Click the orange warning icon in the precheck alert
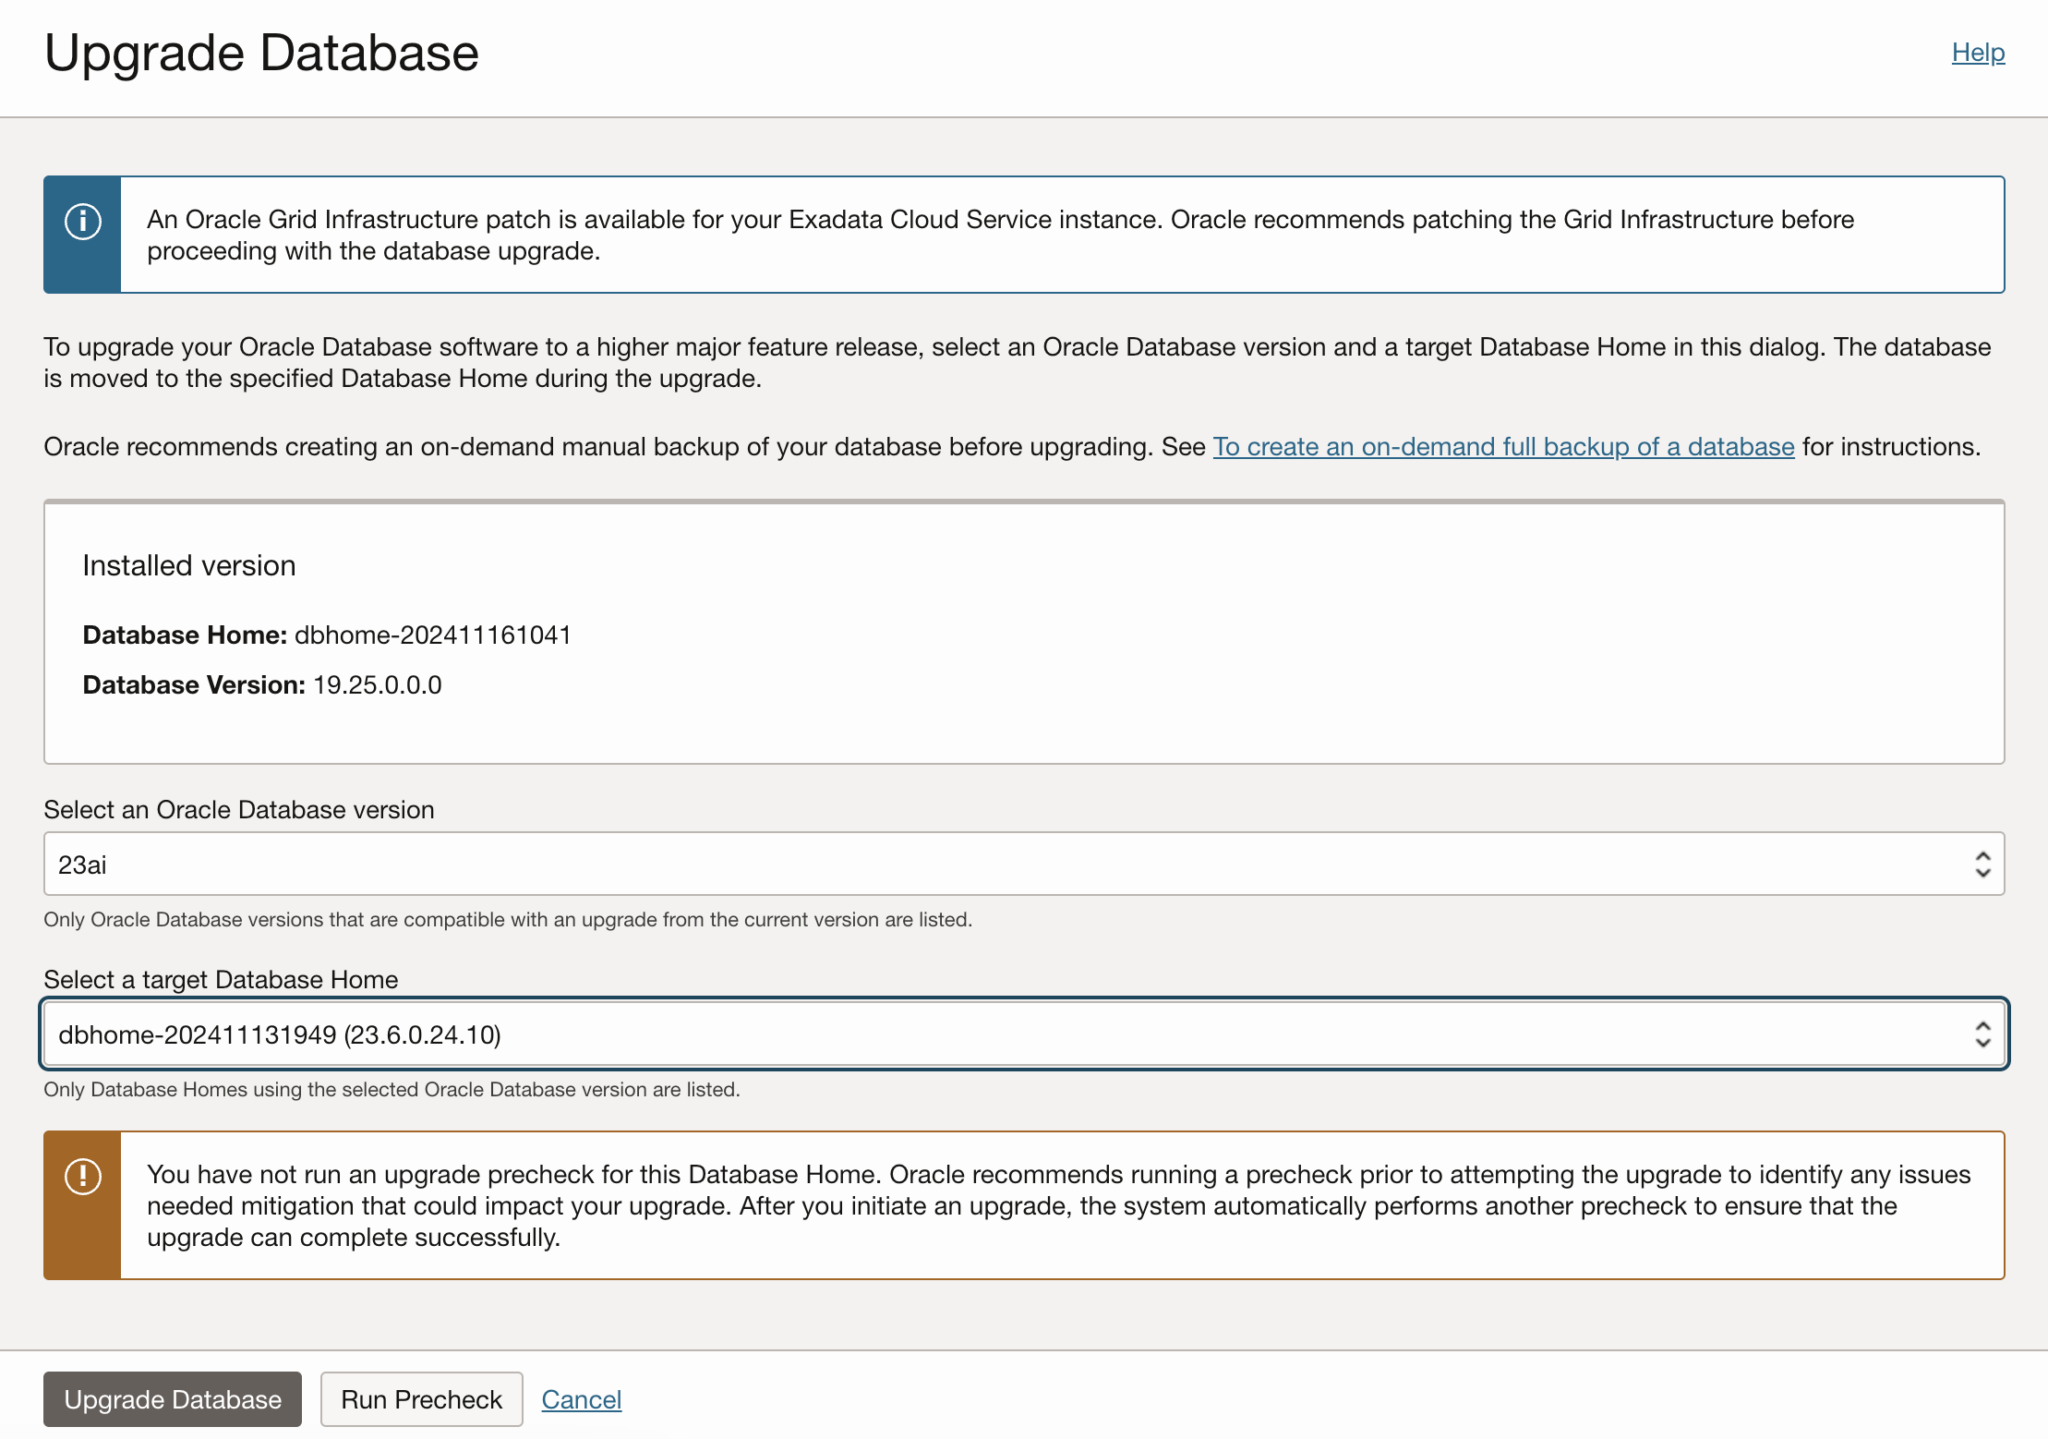The width and height of the screenshot is (2048, 1439). 84,1179
